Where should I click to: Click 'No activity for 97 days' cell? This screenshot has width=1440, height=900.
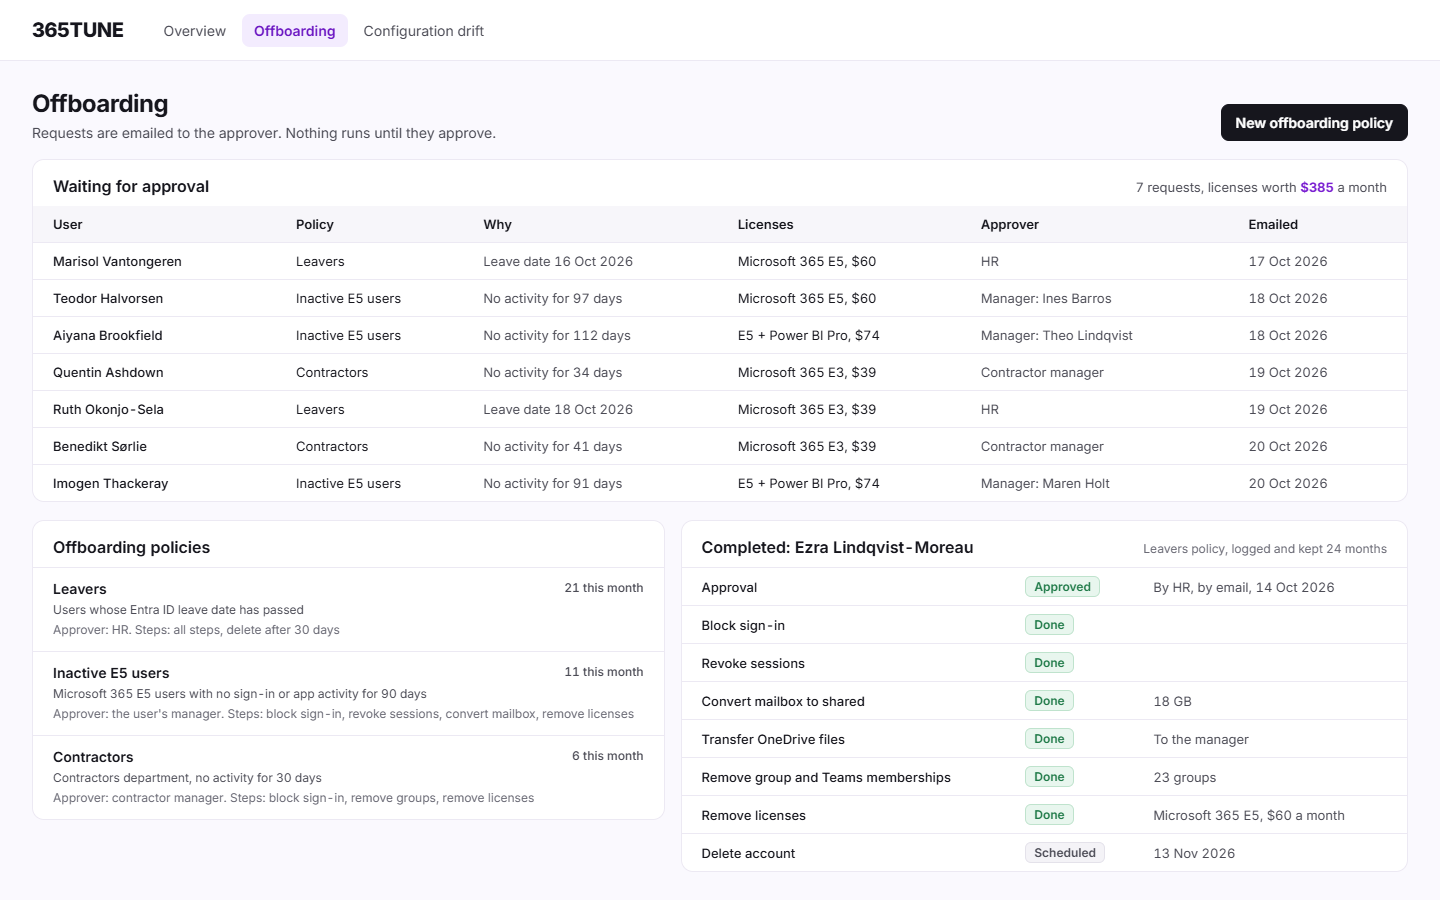click(x=553, y=298)
